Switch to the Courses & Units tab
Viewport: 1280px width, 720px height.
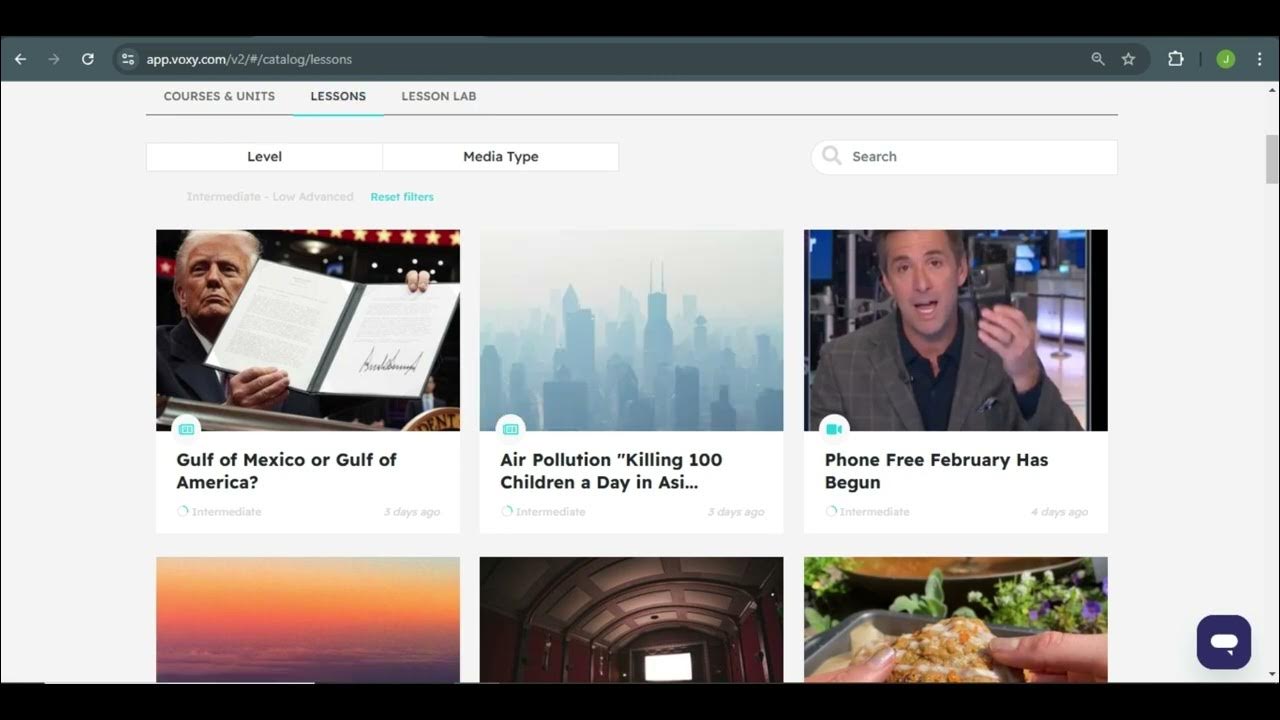pos(219,96)
